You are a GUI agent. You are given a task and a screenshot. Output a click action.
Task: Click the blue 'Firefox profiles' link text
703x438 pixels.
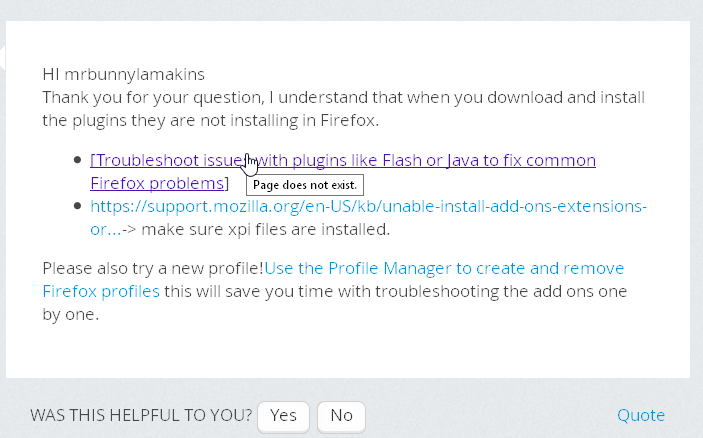pos(101,291)
